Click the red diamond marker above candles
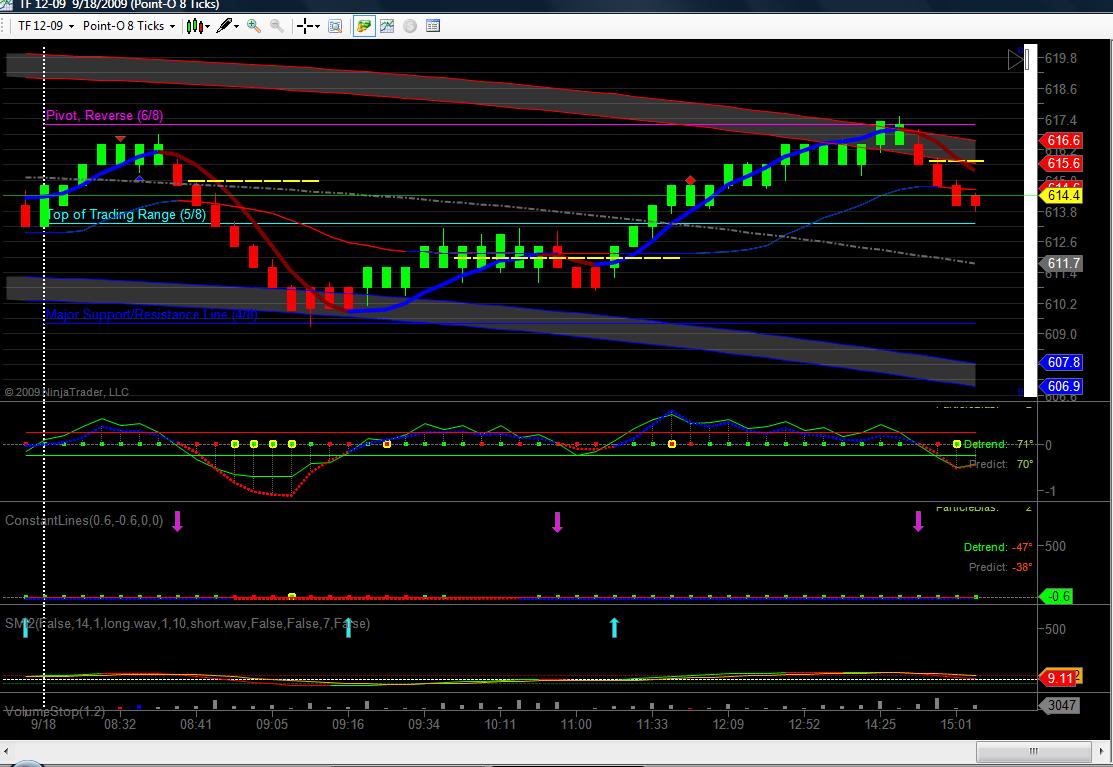 pyautogui.click(x=690, y=180)
